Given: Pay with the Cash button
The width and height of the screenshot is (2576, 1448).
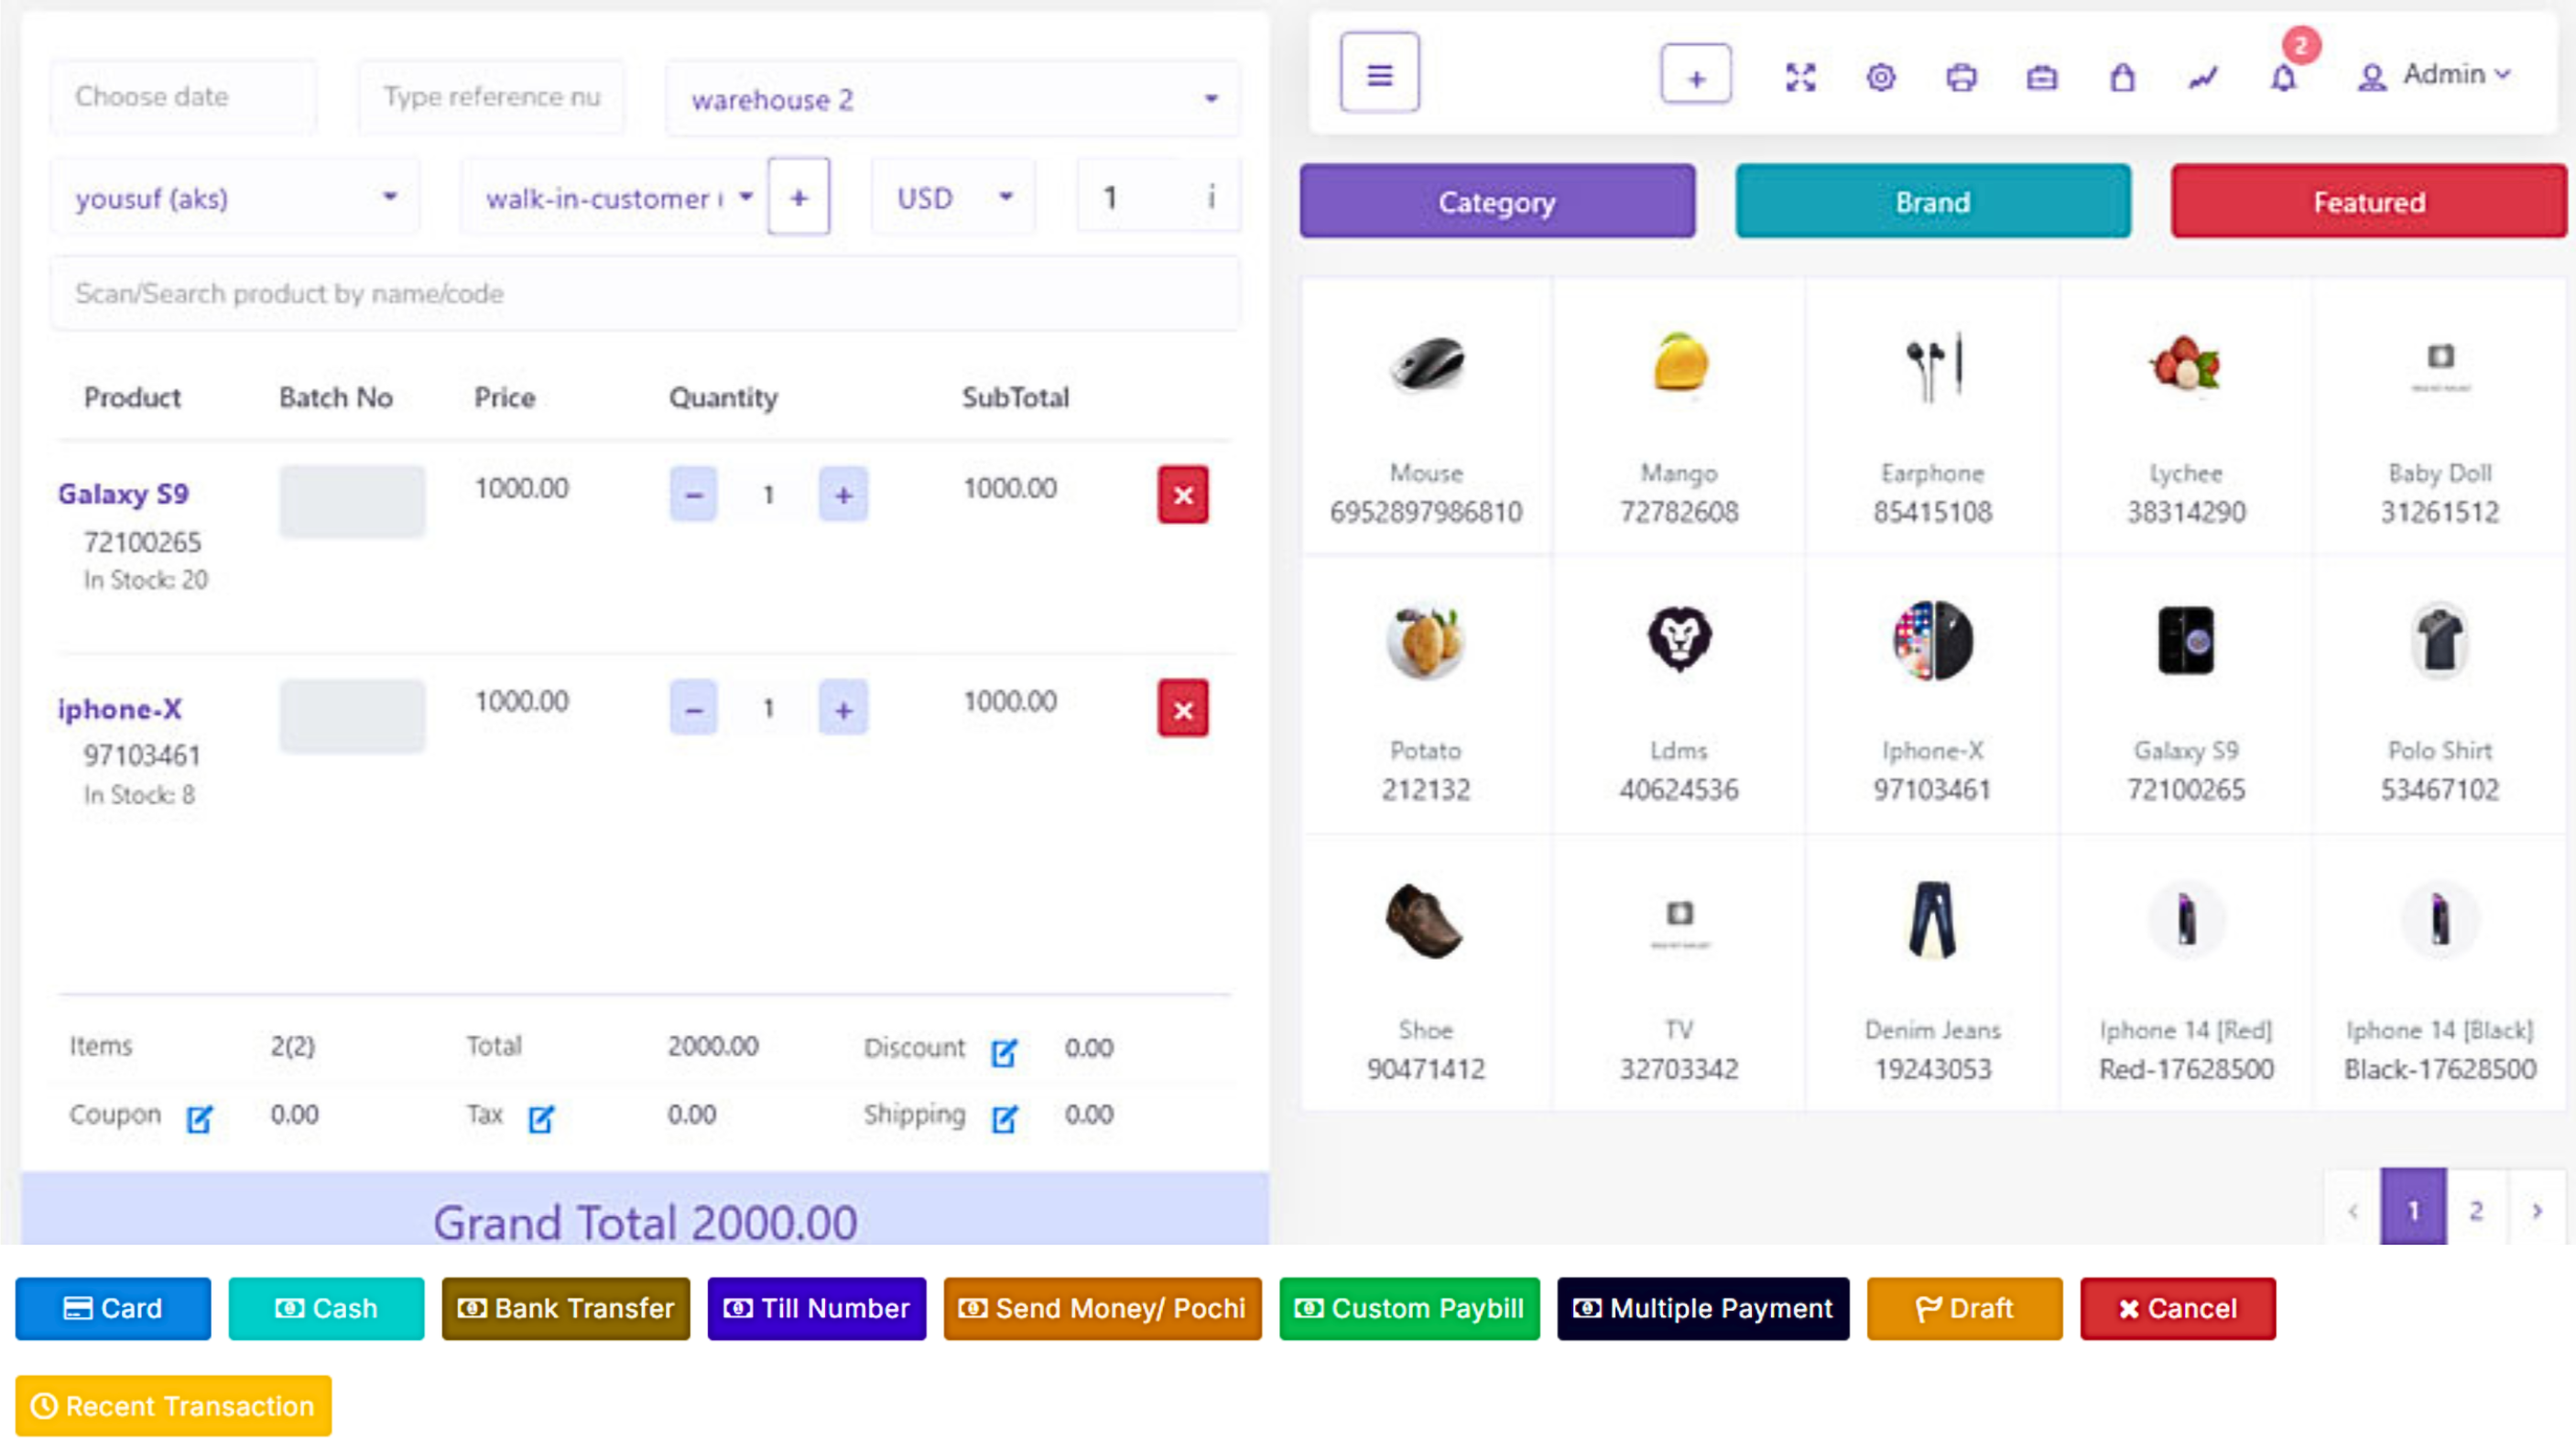Looking at the screenshot, I should [x=326, y=1308].
